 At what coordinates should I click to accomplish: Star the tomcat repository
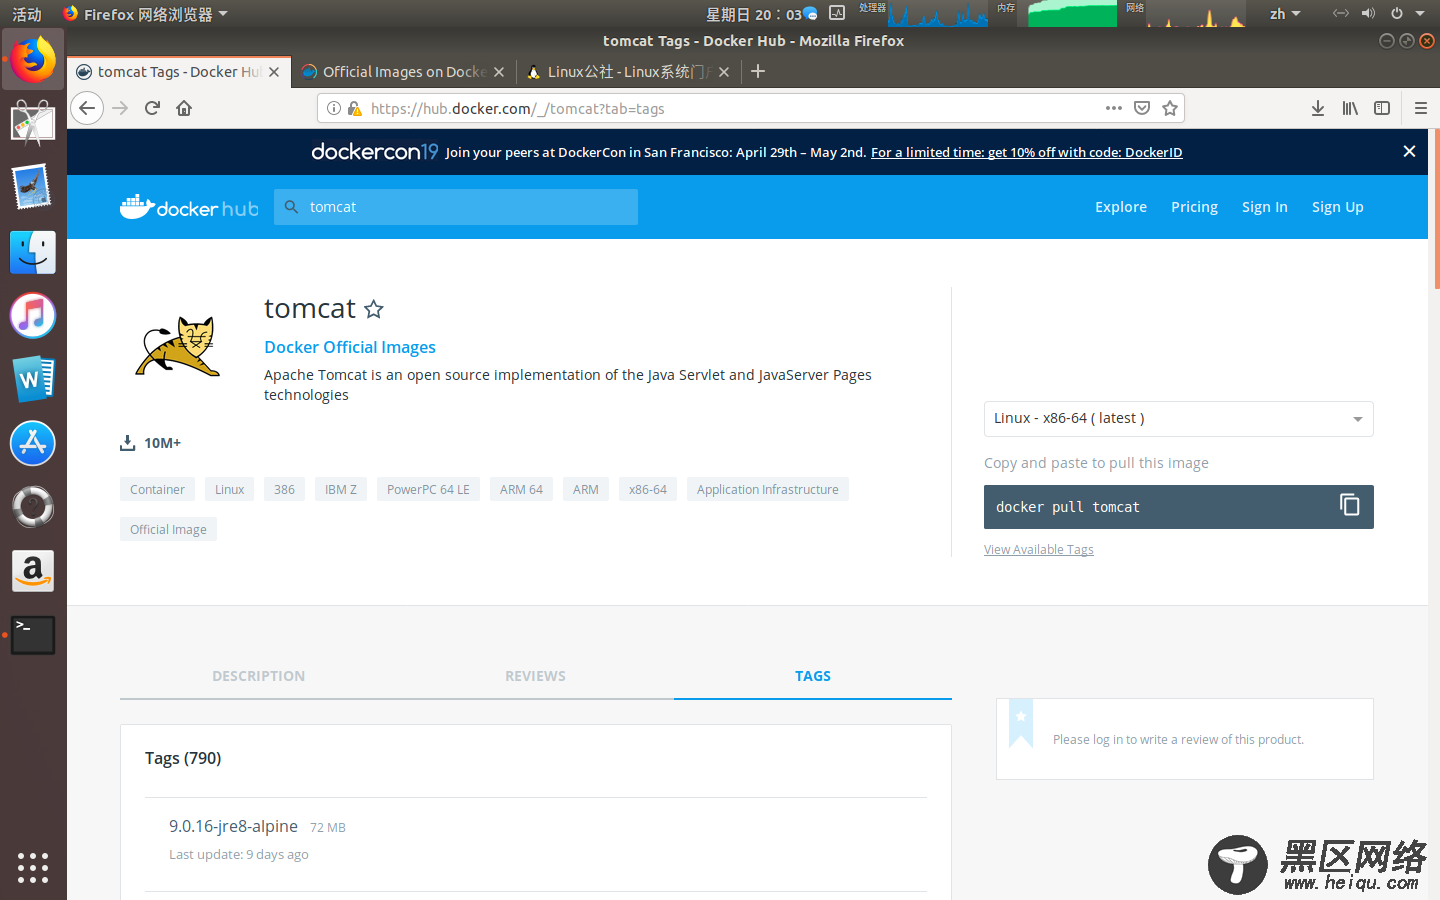[374, 309]
